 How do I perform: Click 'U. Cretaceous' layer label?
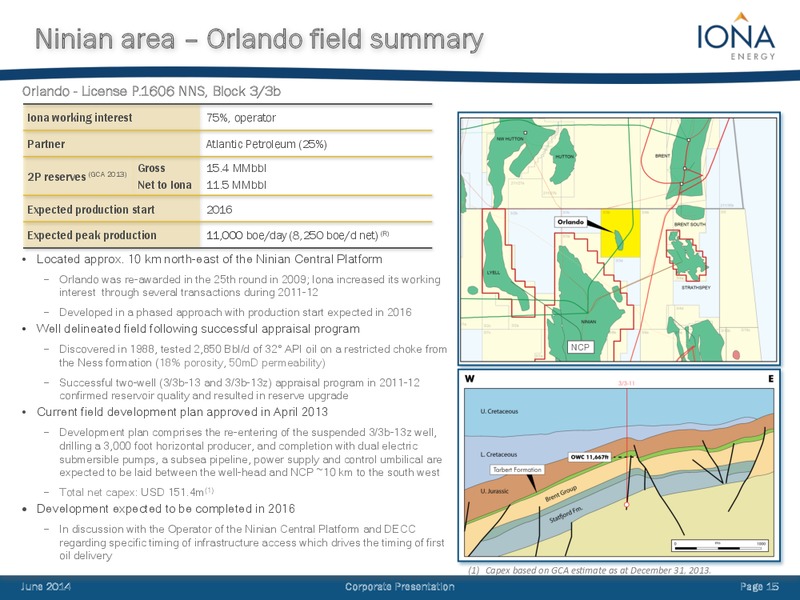pyautogui.click(x=499, y=411)
